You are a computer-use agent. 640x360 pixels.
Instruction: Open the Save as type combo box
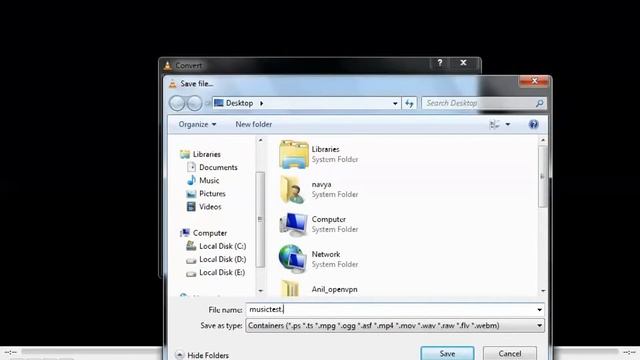pos(395,326)
